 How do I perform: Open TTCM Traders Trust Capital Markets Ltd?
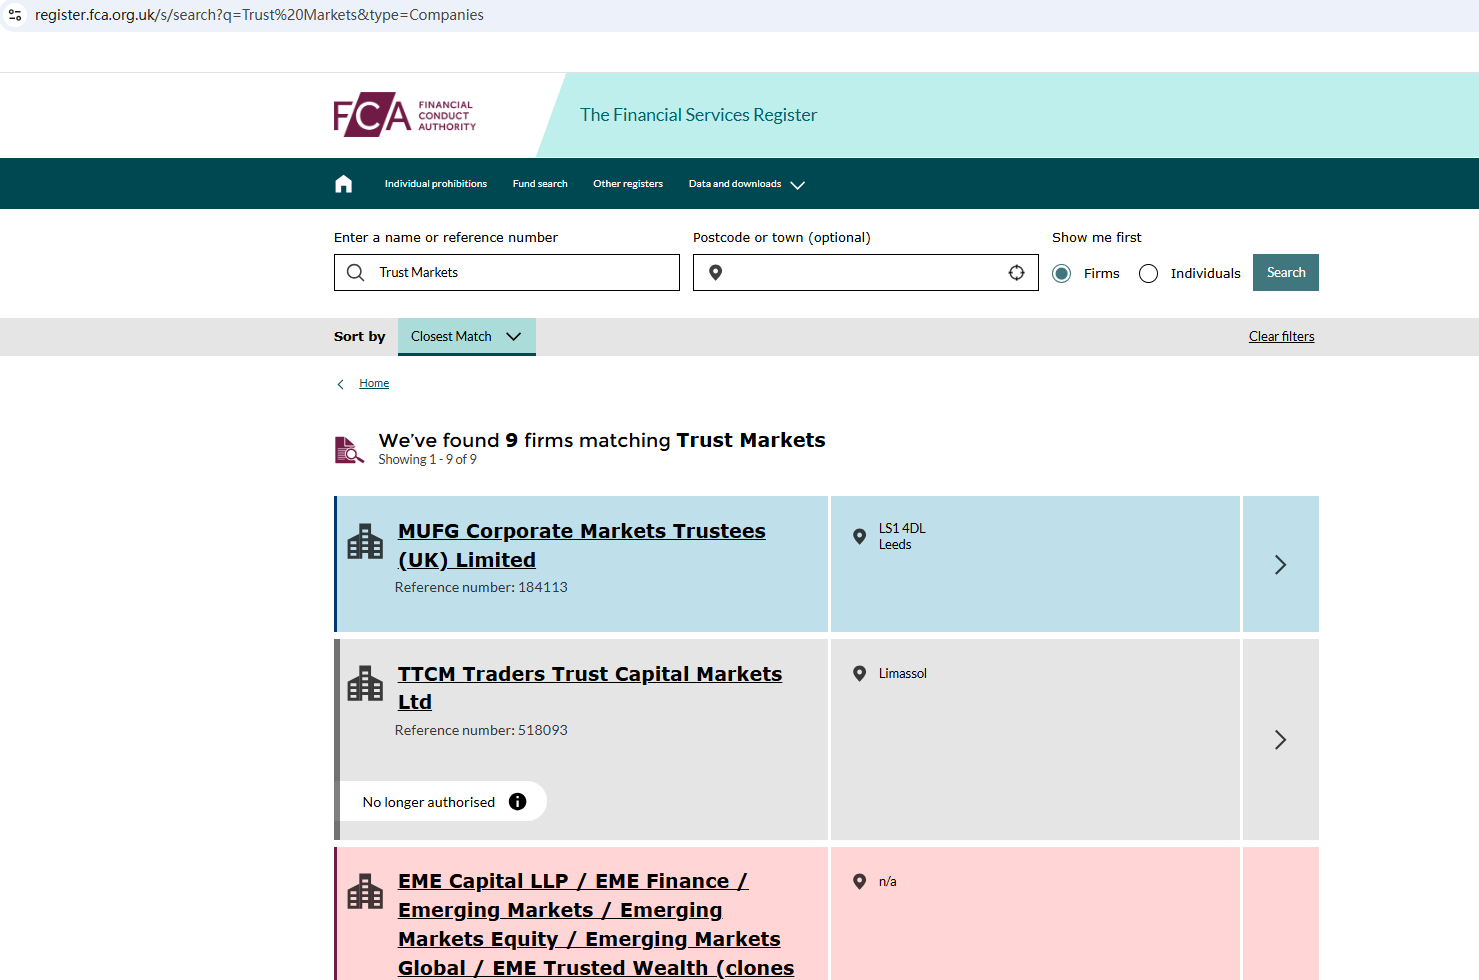(590, 688)
